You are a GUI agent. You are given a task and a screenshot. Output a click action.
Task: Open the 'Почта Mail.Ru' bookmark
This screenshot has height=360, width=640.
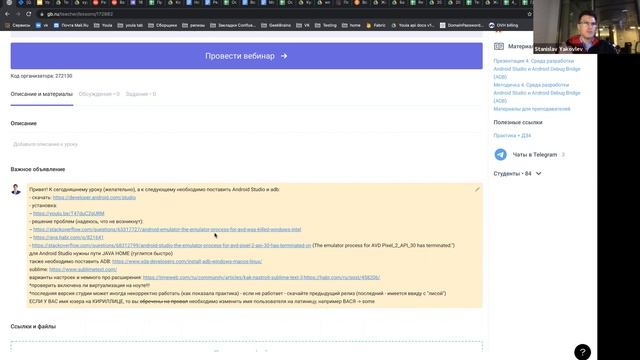tap(71, 25)
